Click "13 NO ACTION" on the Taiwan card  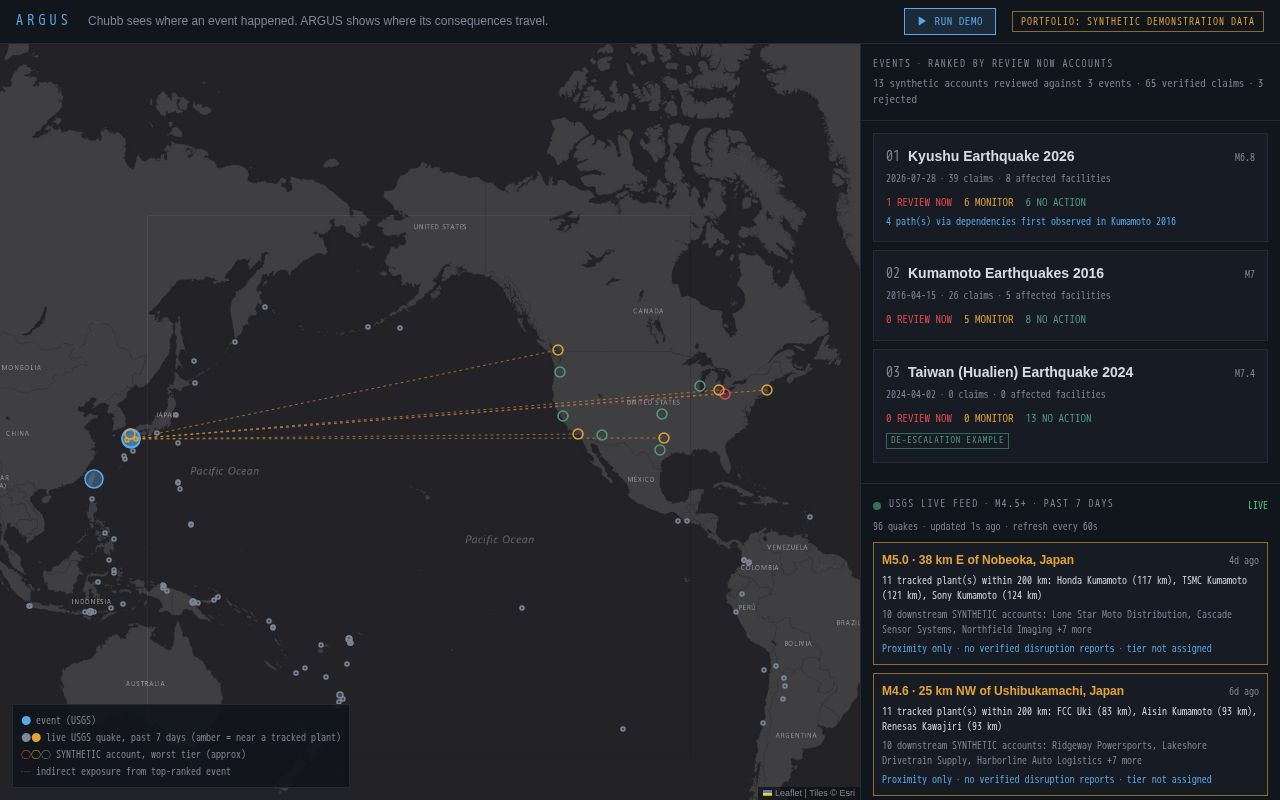coord(1058,419)
